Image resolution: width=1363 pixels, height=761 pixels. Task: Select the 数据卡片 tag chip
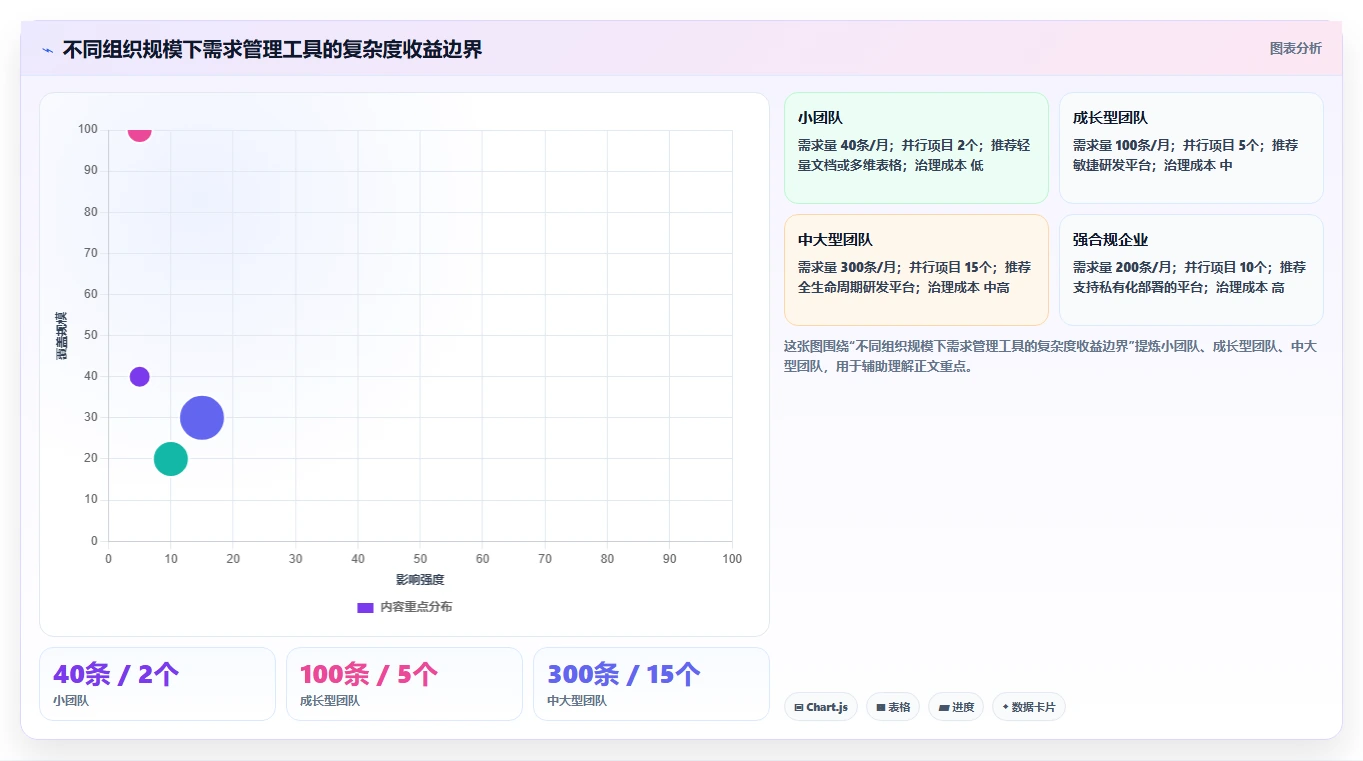(1029, 707)
